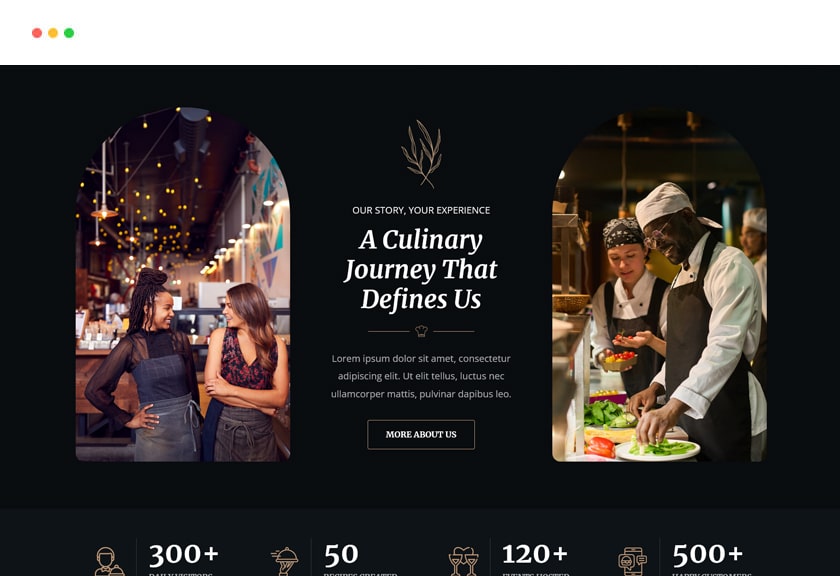Image resolution: width=840 pixels, height=576 pixels.
Task: Select the 500+ happy customers counter
Action: (711, 559)
